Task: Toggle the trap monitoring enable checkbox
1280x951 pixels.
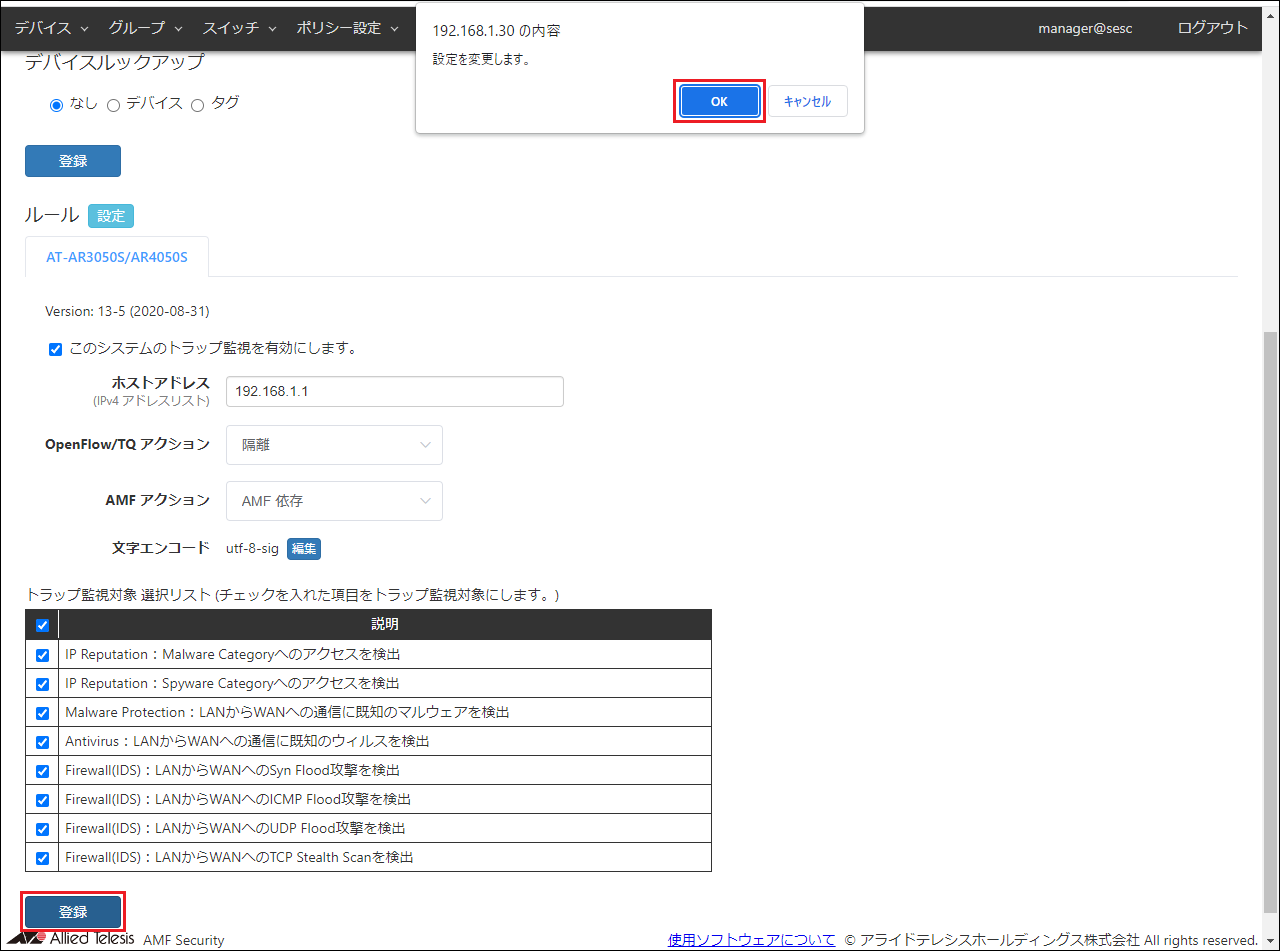Action: click(56, 349)
